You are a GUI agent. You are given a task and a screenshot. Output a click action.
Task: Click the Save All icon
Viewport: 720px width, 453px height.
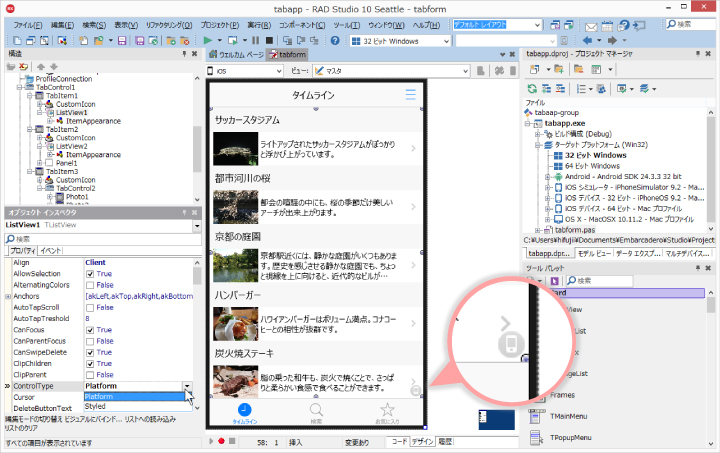pyautogui.click(x=140, y=41)
